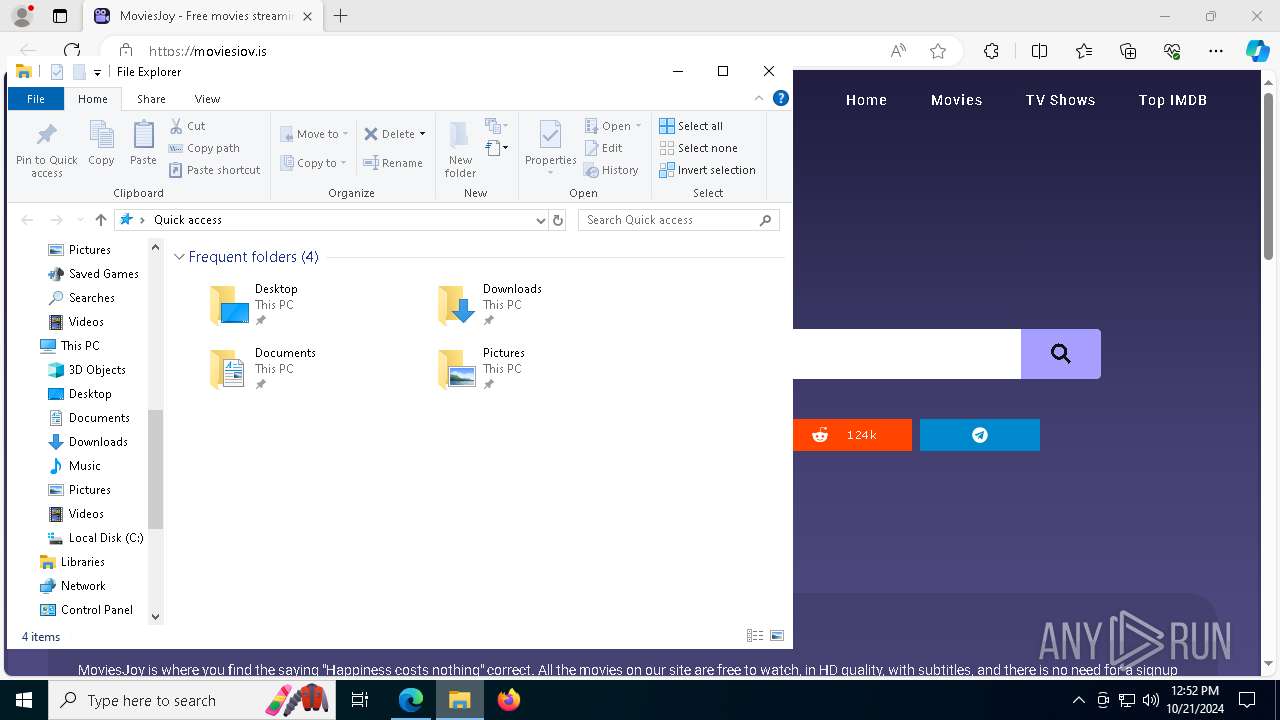This screenshot has height=720, width=1280.
Task: Click the Telegram share button
Action: coord(980,435)
